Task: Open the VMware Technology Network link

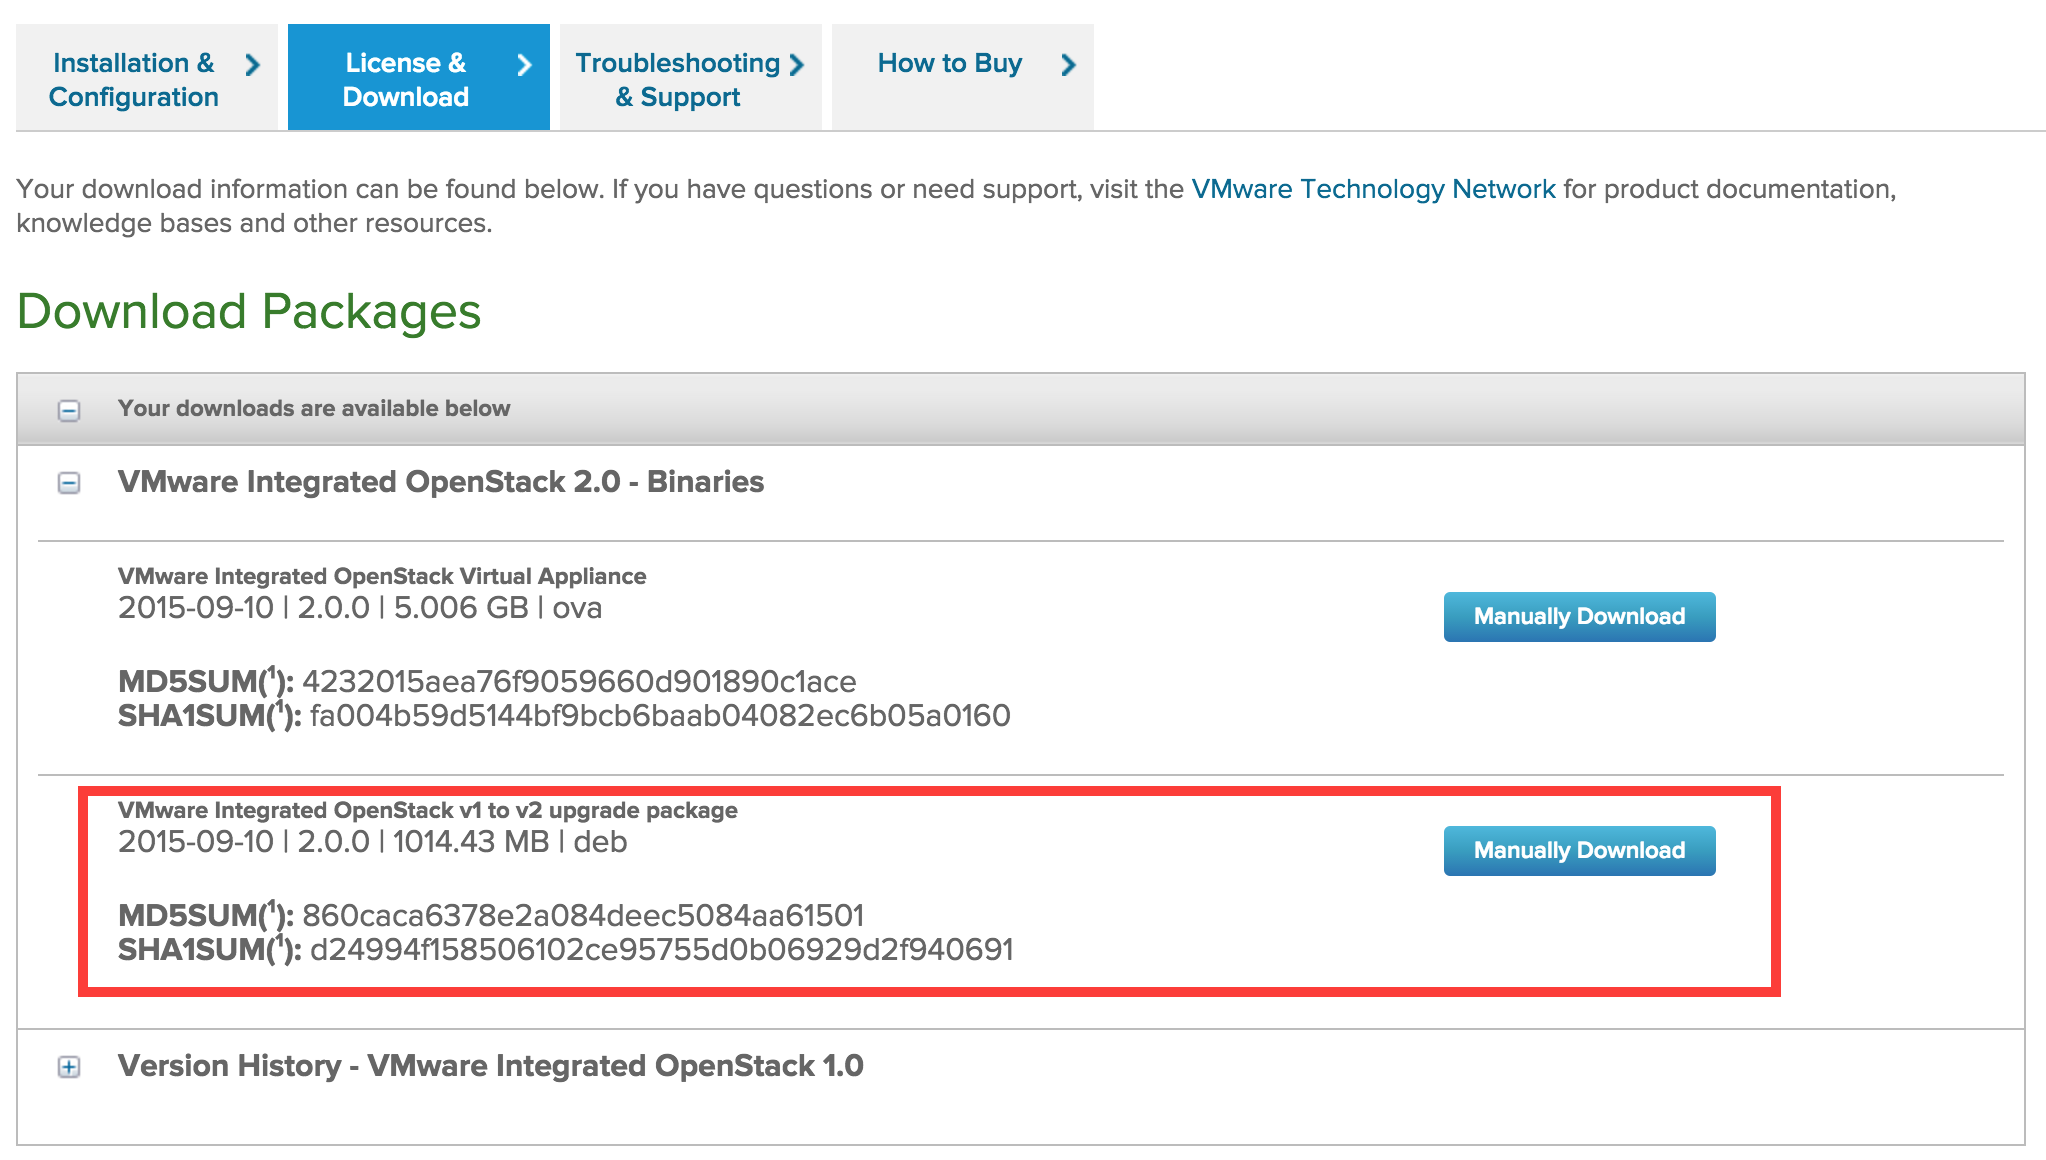Action: coord(1373,189)
